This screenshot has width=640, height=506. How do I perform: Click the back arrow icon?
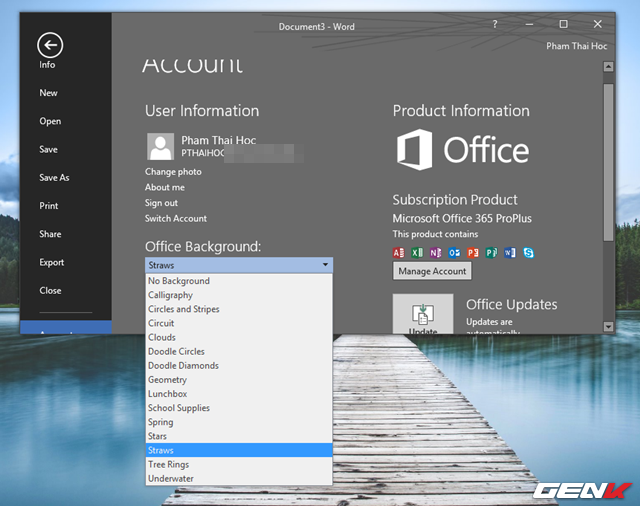pos(49,44)
